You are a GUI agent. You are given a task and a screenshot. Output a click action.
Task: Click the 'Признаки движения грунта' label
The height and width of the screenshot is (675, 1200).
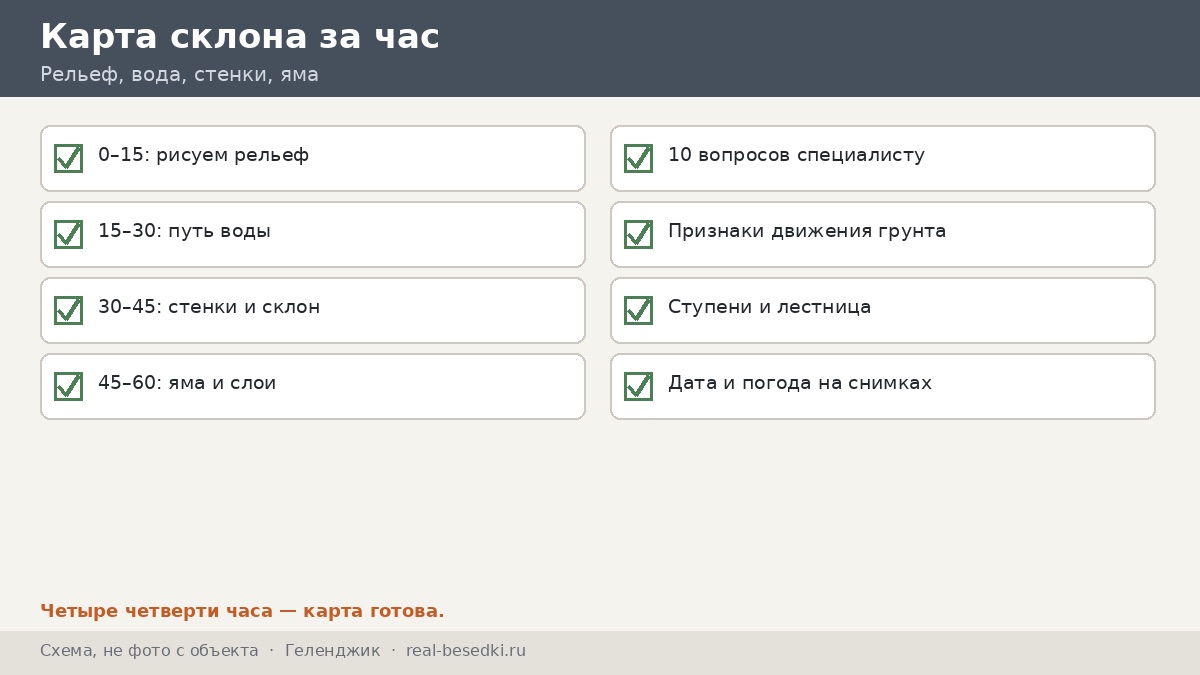tap(807, 231)
